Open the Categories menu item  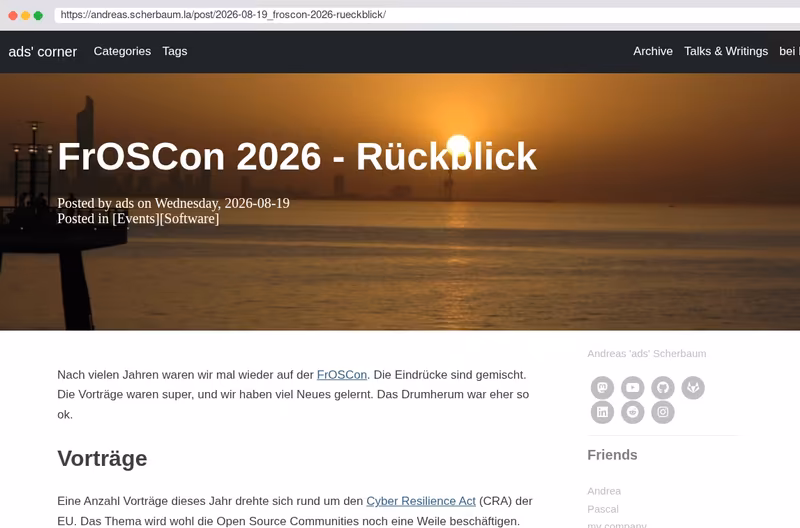click(x=122, y=51)
